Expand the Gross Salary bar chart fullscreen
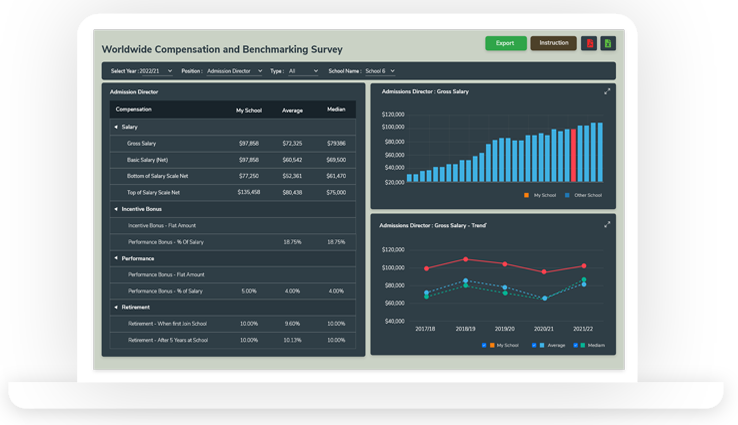738x425 pixels. pyautogui.click(x=607, y=92)
